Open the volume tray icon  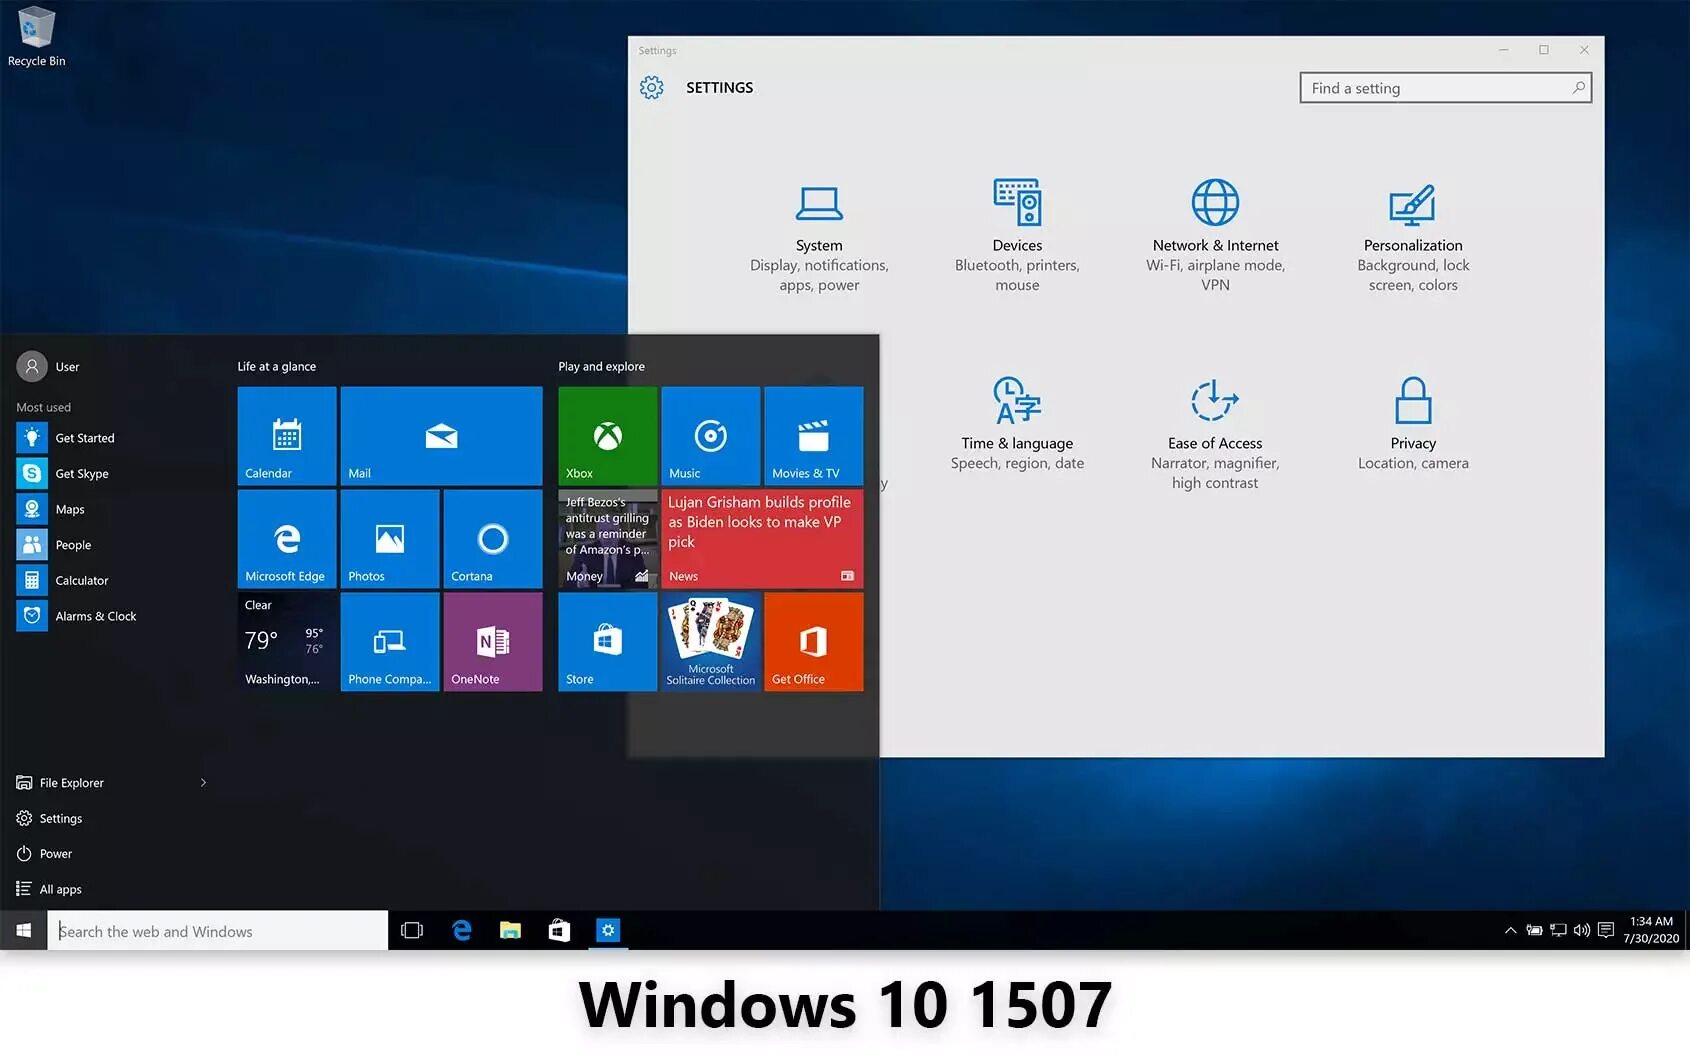click(1582, 931)
